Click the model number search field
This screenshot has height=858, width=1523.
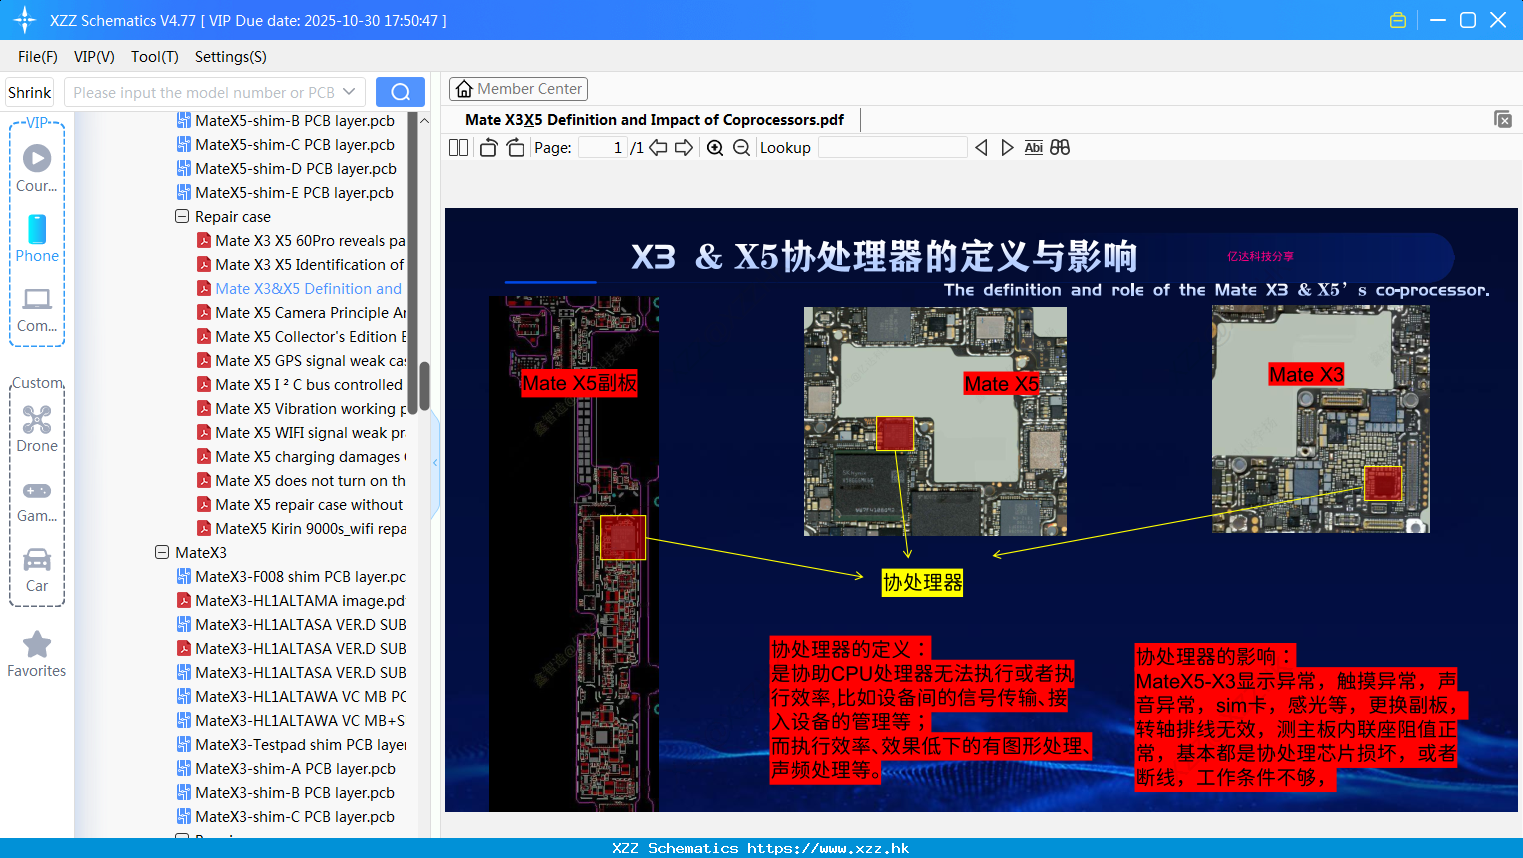pyautogui.click(x=203, y=92)
